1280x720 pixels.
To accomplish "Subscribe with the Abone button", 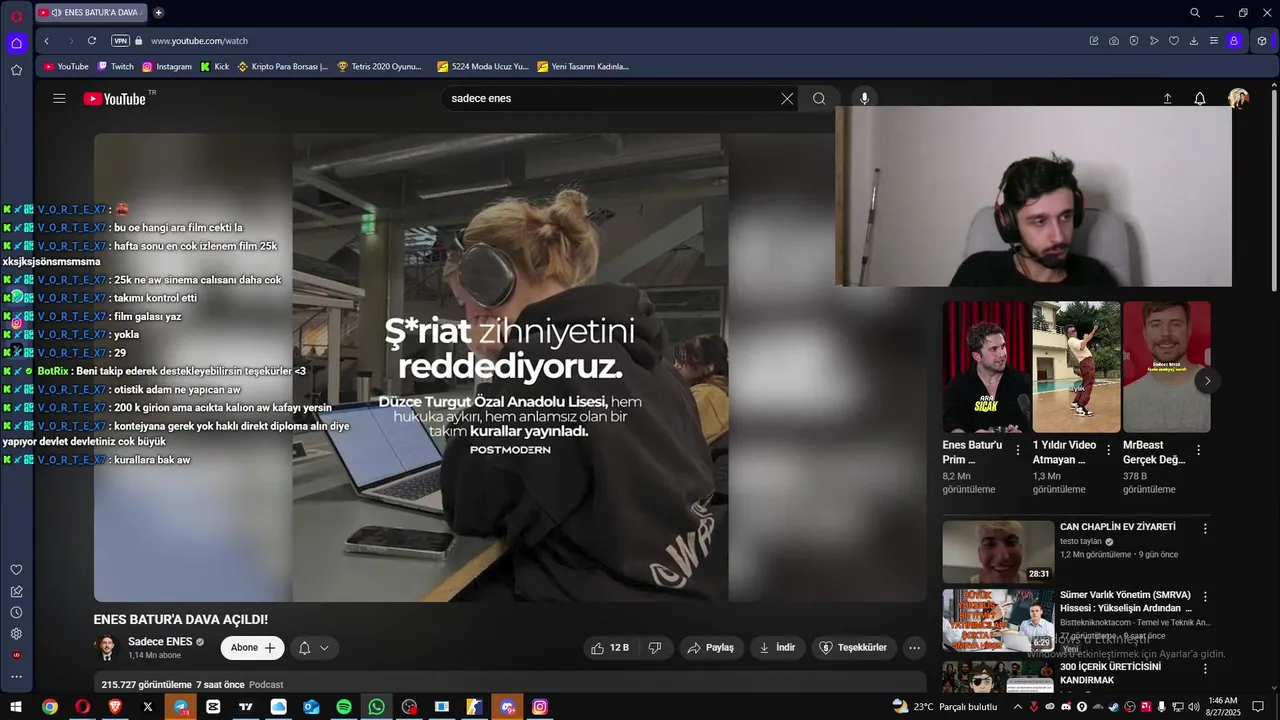I will [x=252, y=647].
